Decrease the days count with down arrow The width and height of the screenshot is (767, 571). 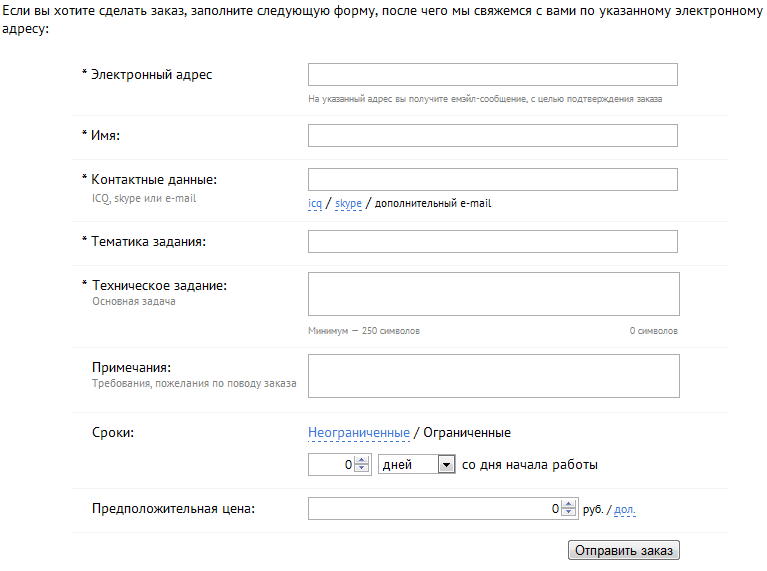pyautogui.click(x=362, y=469)
